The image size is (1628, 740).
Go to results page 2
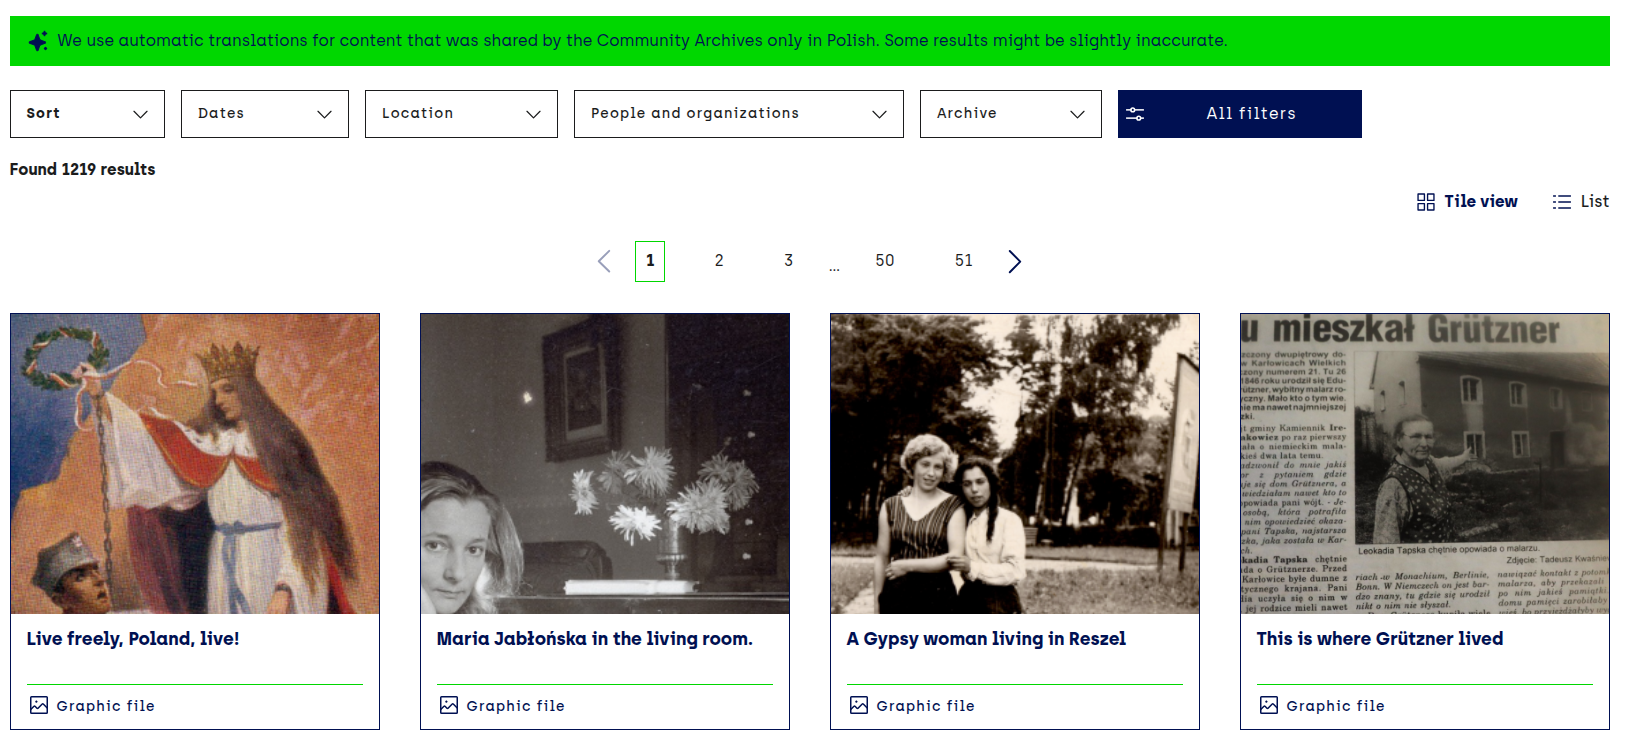[719, 261]
